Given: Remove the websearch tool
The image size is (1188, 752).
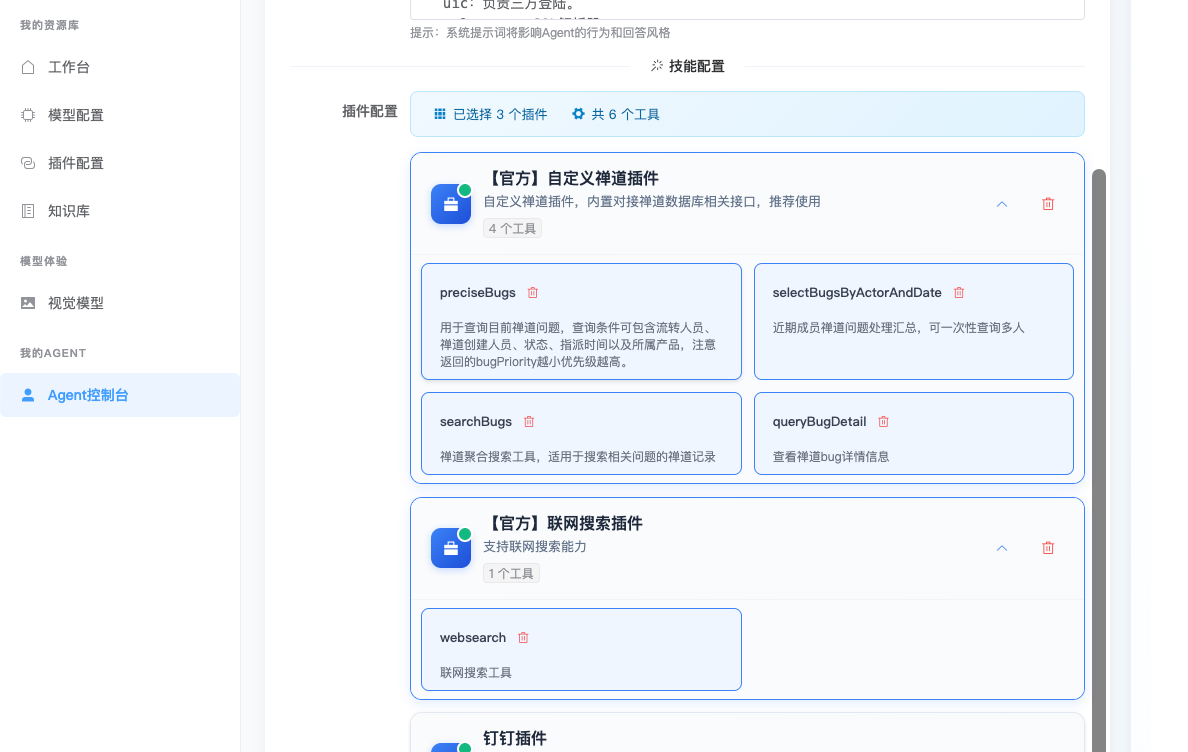Looking at the screenshot, I should [523, 638].
